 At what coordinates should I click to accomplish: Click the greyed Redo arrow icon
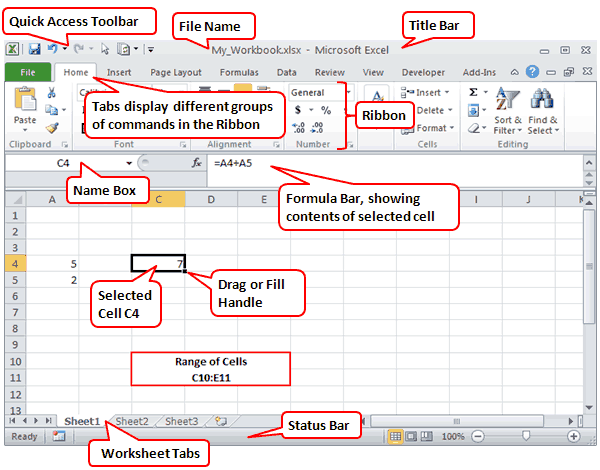[79, 49]
